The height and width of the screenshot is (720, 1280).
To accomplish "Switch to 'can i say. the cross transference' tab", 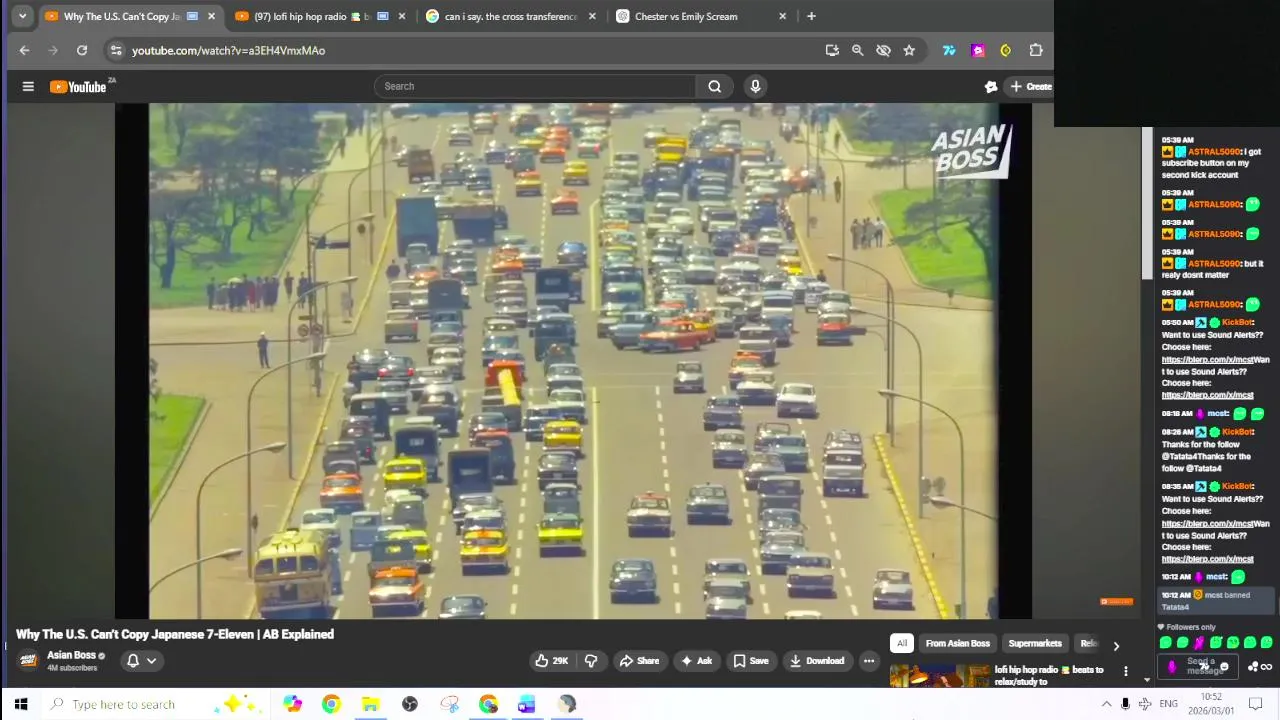I will (x=511, y=16).
